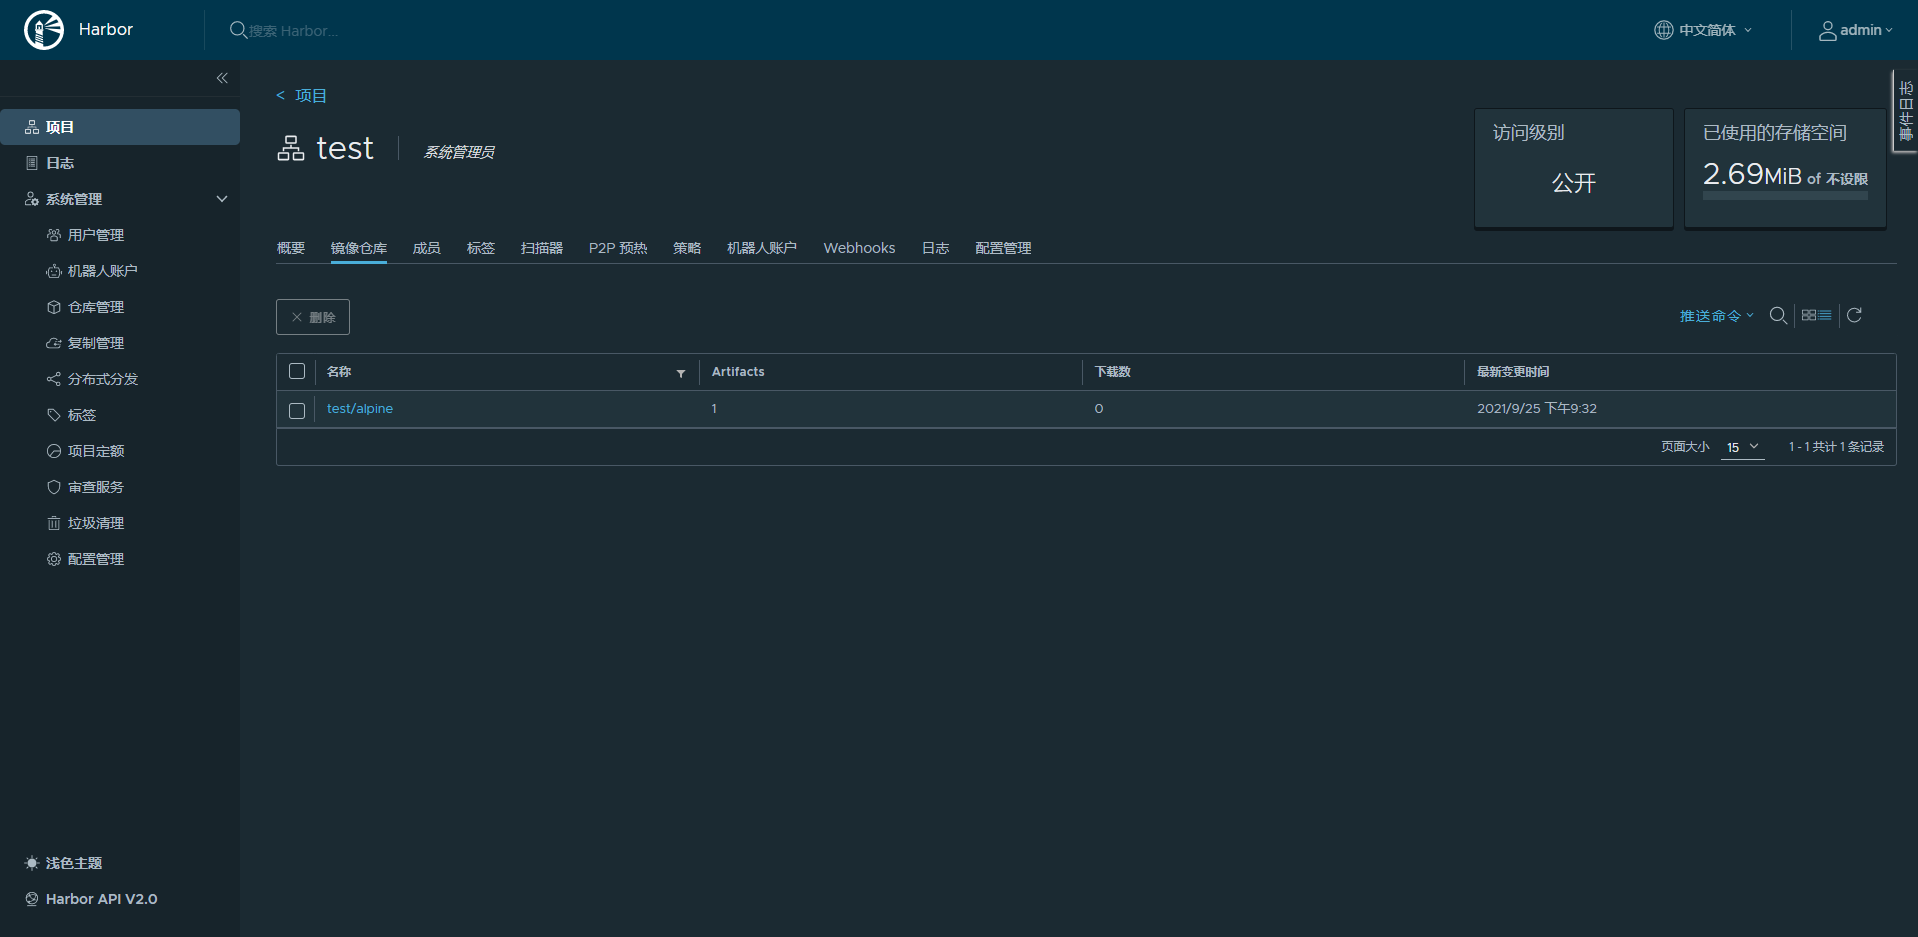Click the 2.69MiB storage usage value
The height and width of the screenshot is (937, 1918).
point(1752,174)
